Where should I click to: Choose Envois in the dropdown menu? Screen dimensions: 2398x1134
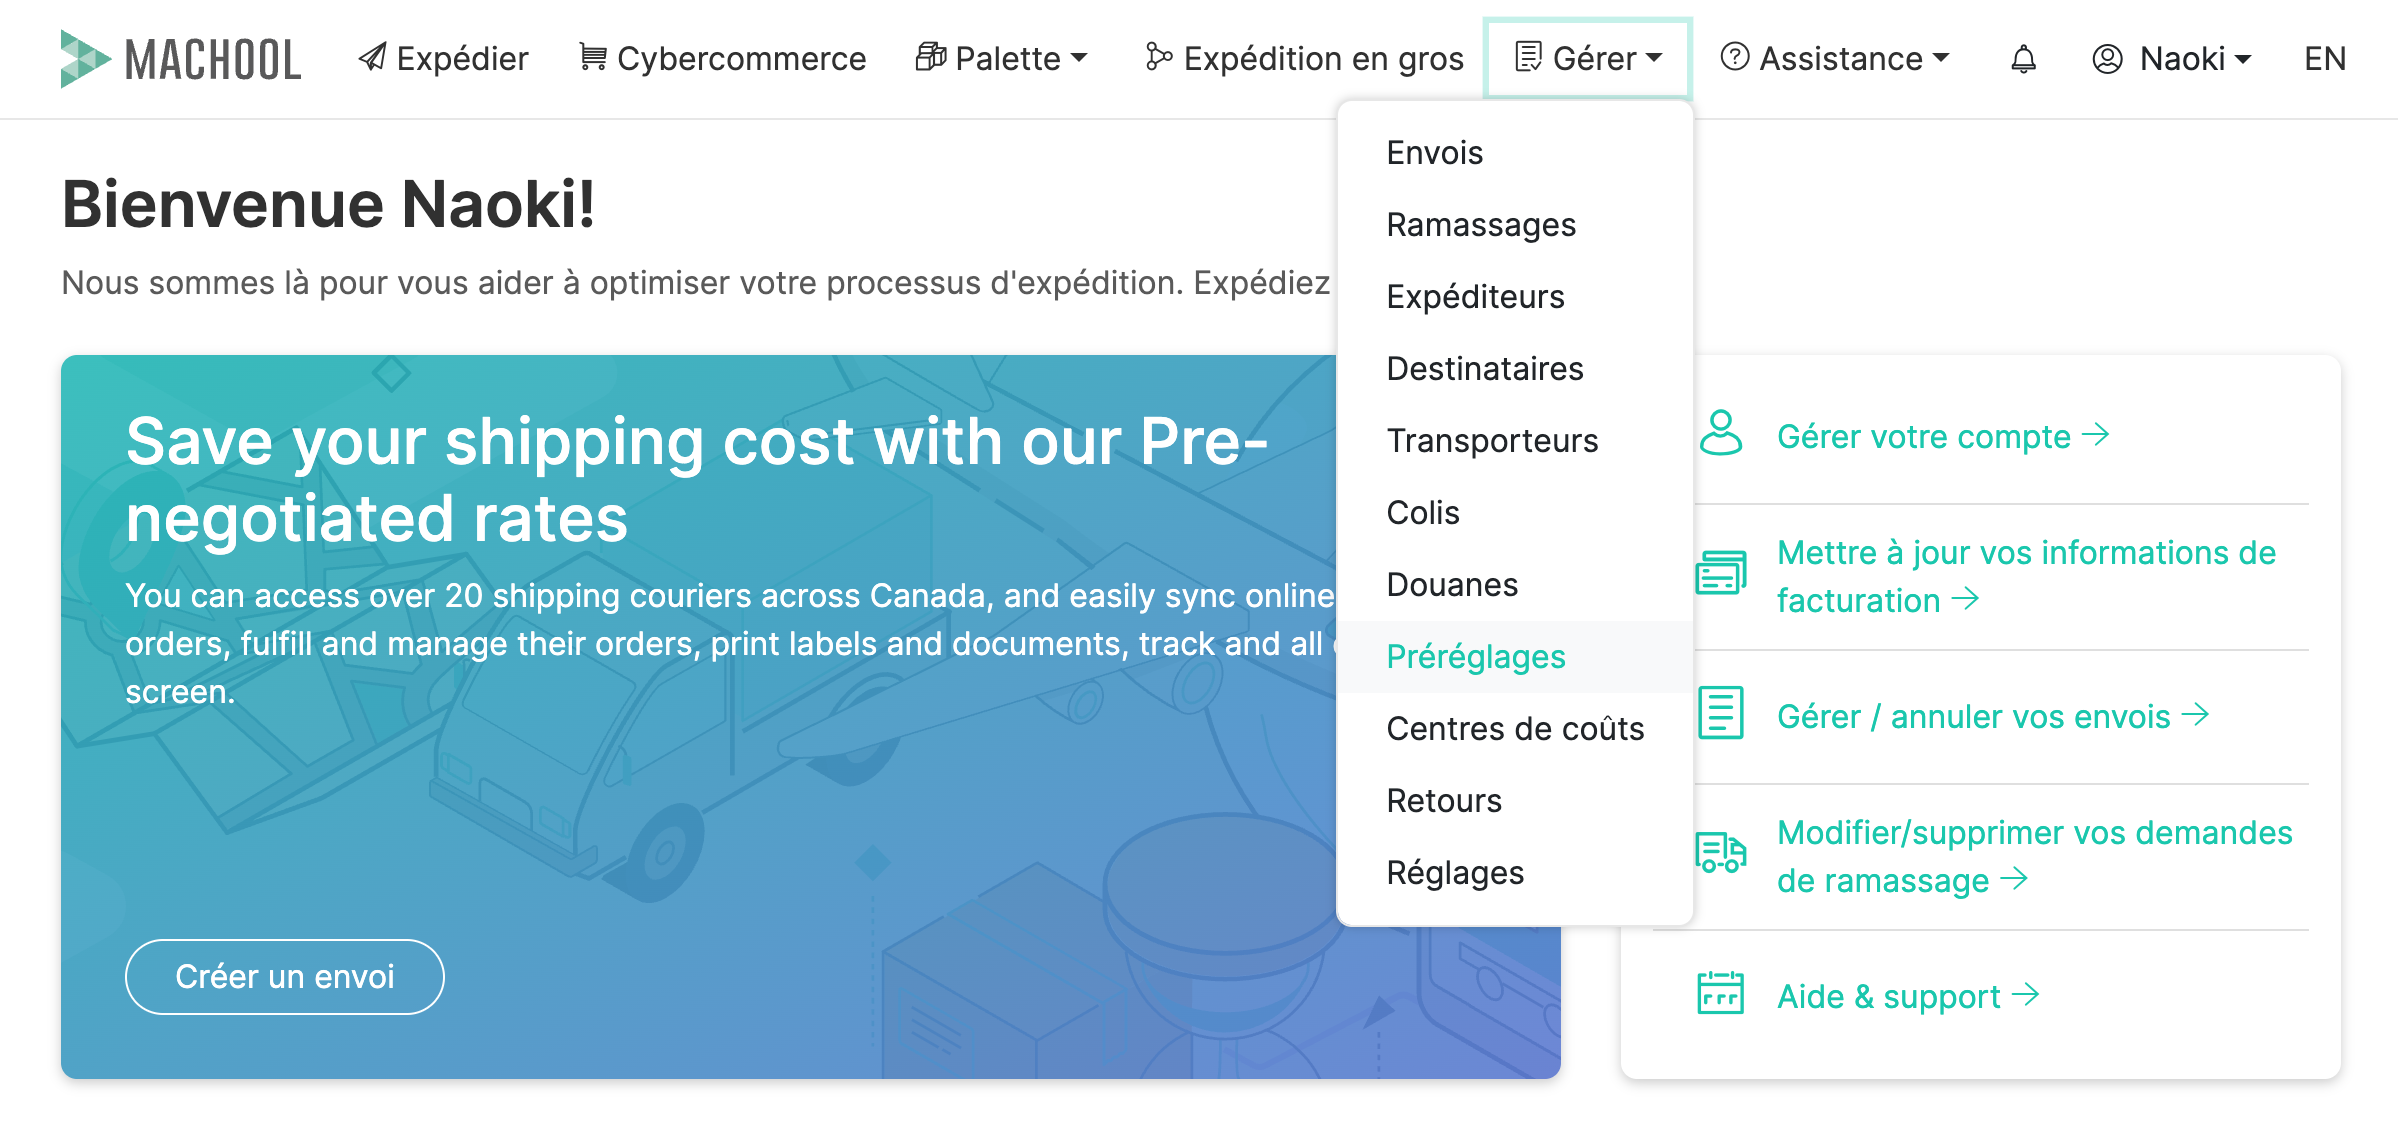[1435, 153]
